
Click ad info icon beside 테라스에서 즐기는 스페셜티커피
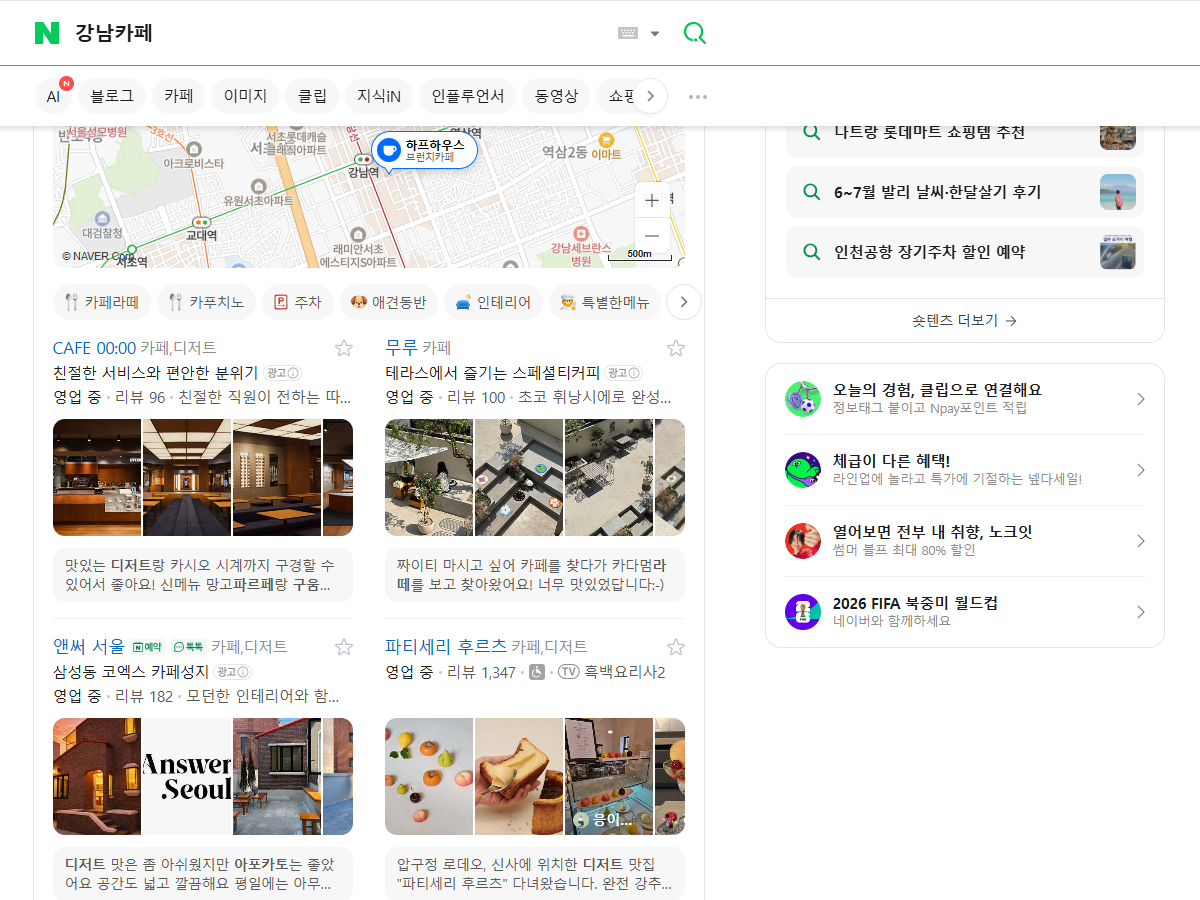[x=624, y=373]
